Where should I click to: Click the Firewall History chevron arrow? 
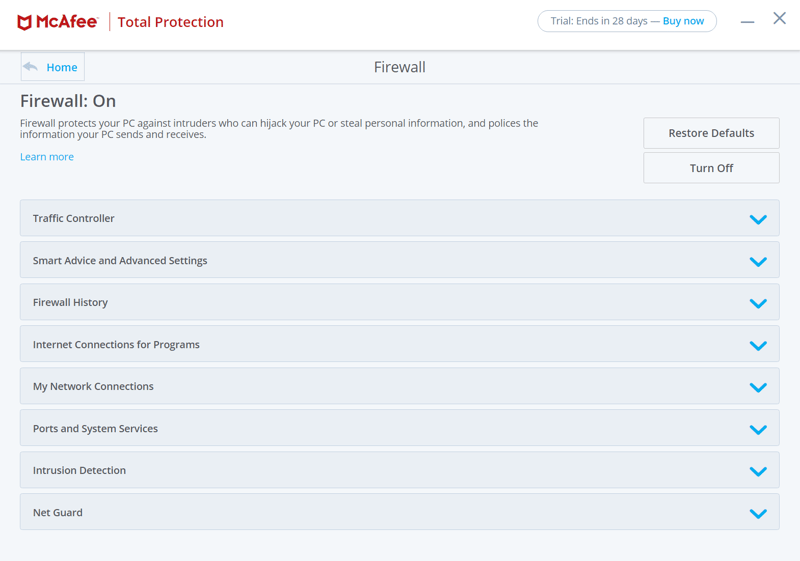coord(758,303)
